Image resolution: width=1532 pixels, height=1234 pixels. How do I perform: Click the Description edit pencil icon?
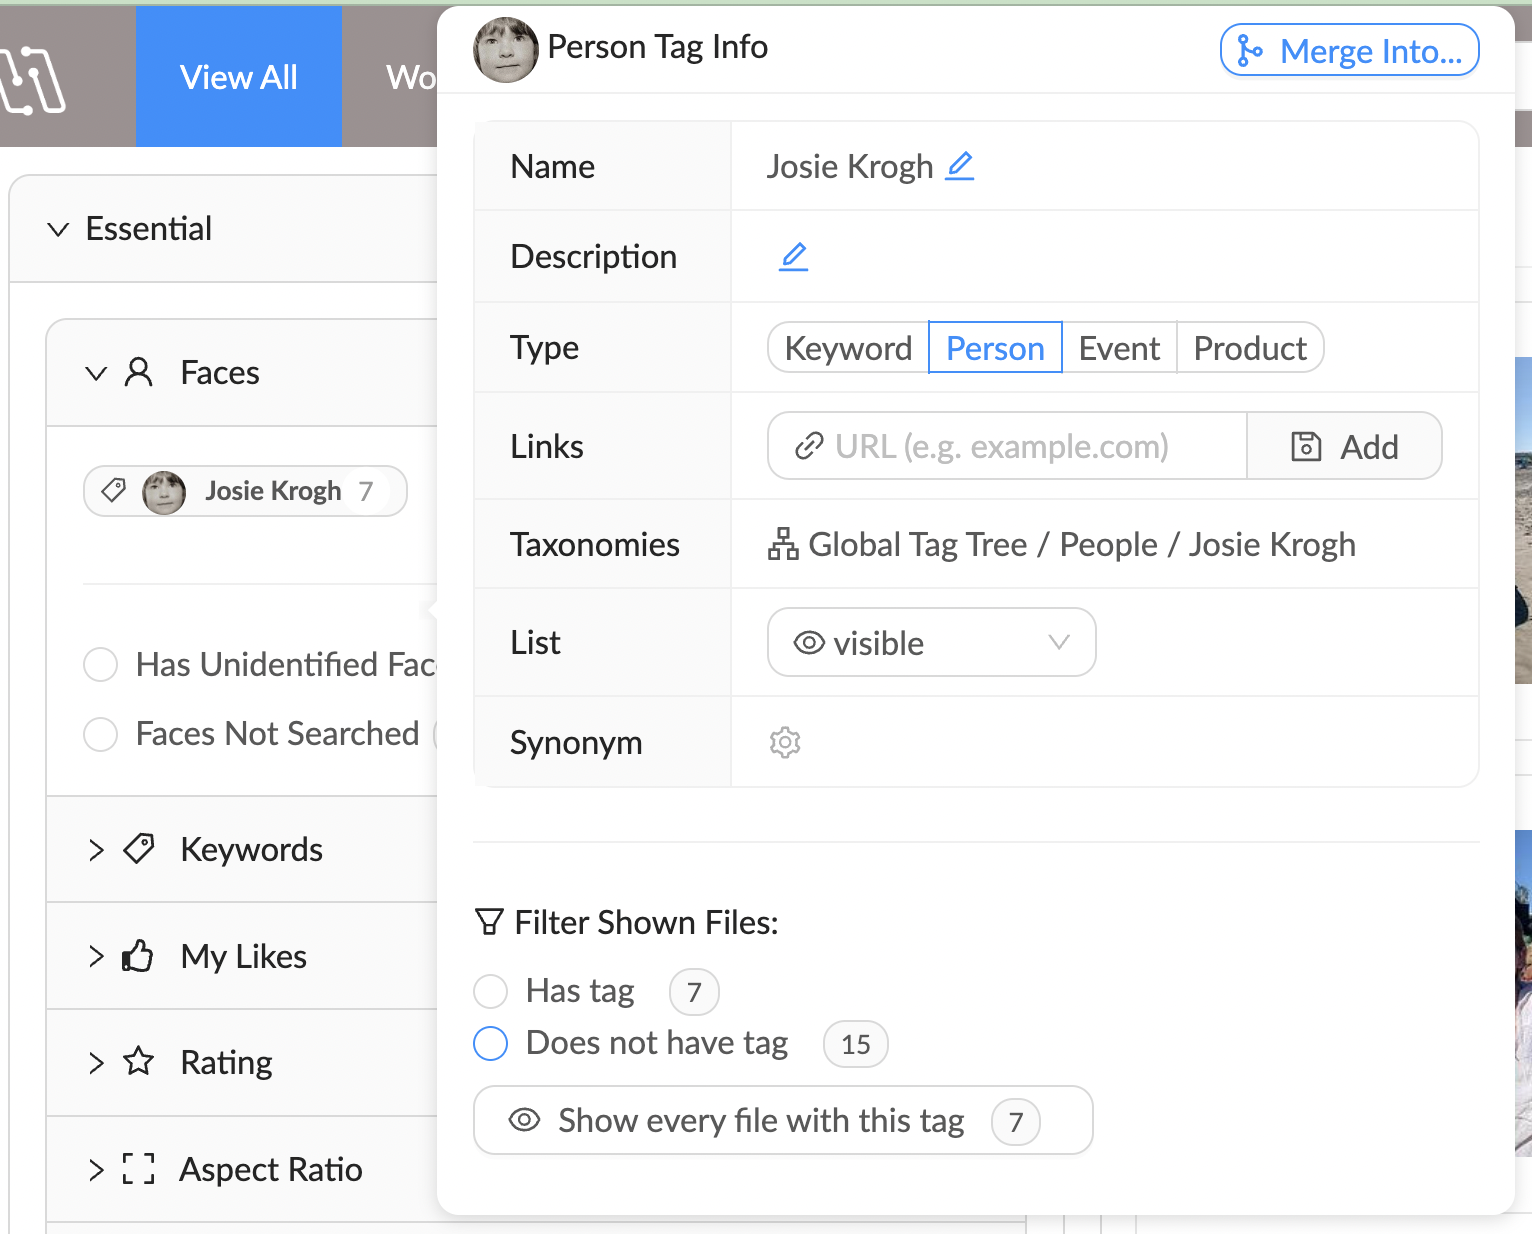(x=793, y=256)
